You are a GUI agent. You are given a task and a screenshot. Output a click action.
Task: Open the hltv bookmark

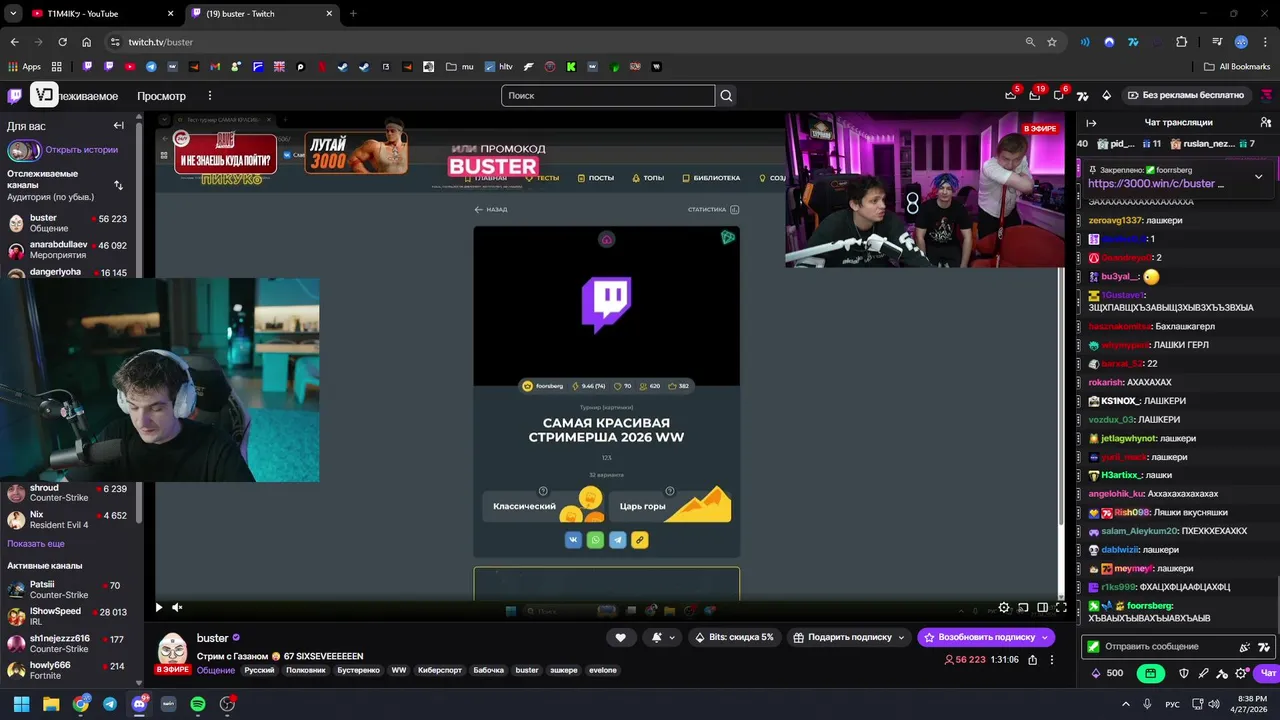click(x=498, y=67)
